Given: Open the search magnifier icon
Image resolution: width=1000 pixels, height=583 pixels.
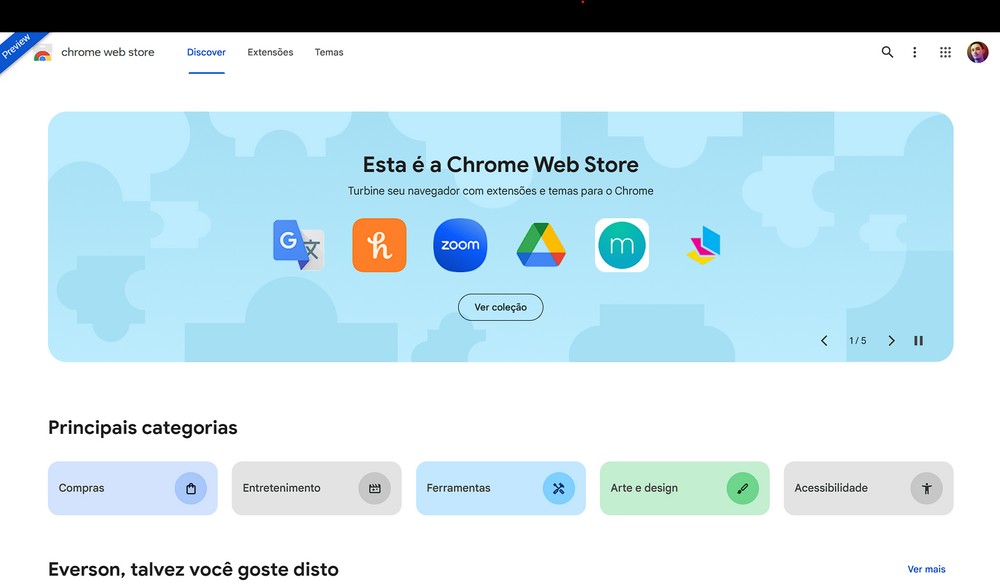Looking at the screenshot, I should pyautogui.click(x=887, y=52).
